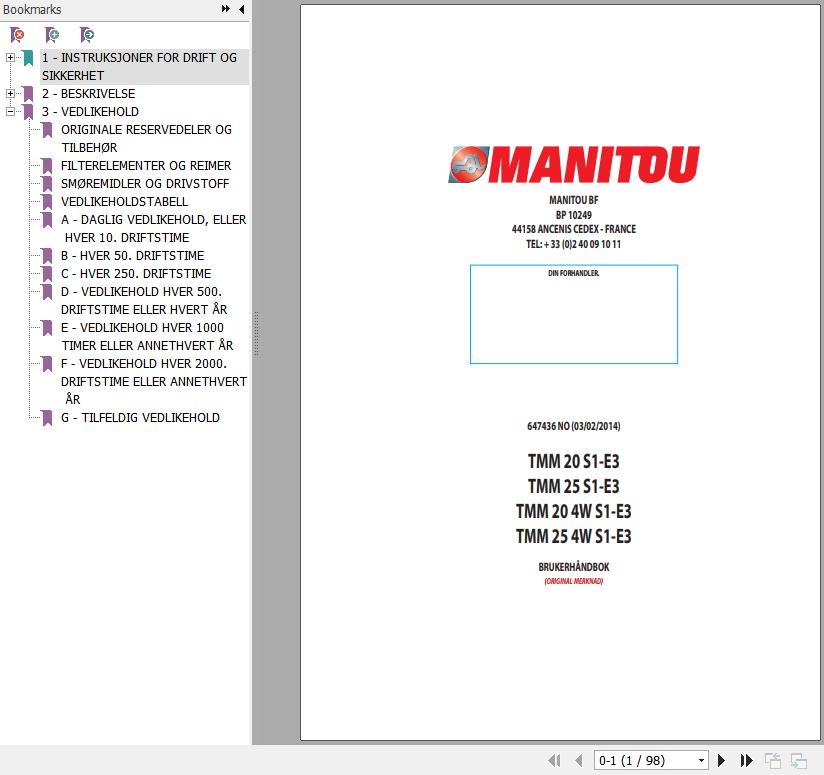Click the TMM 25 4W S1-E3 text
Viewport: 824px width, 775px height.
(573, 536)
